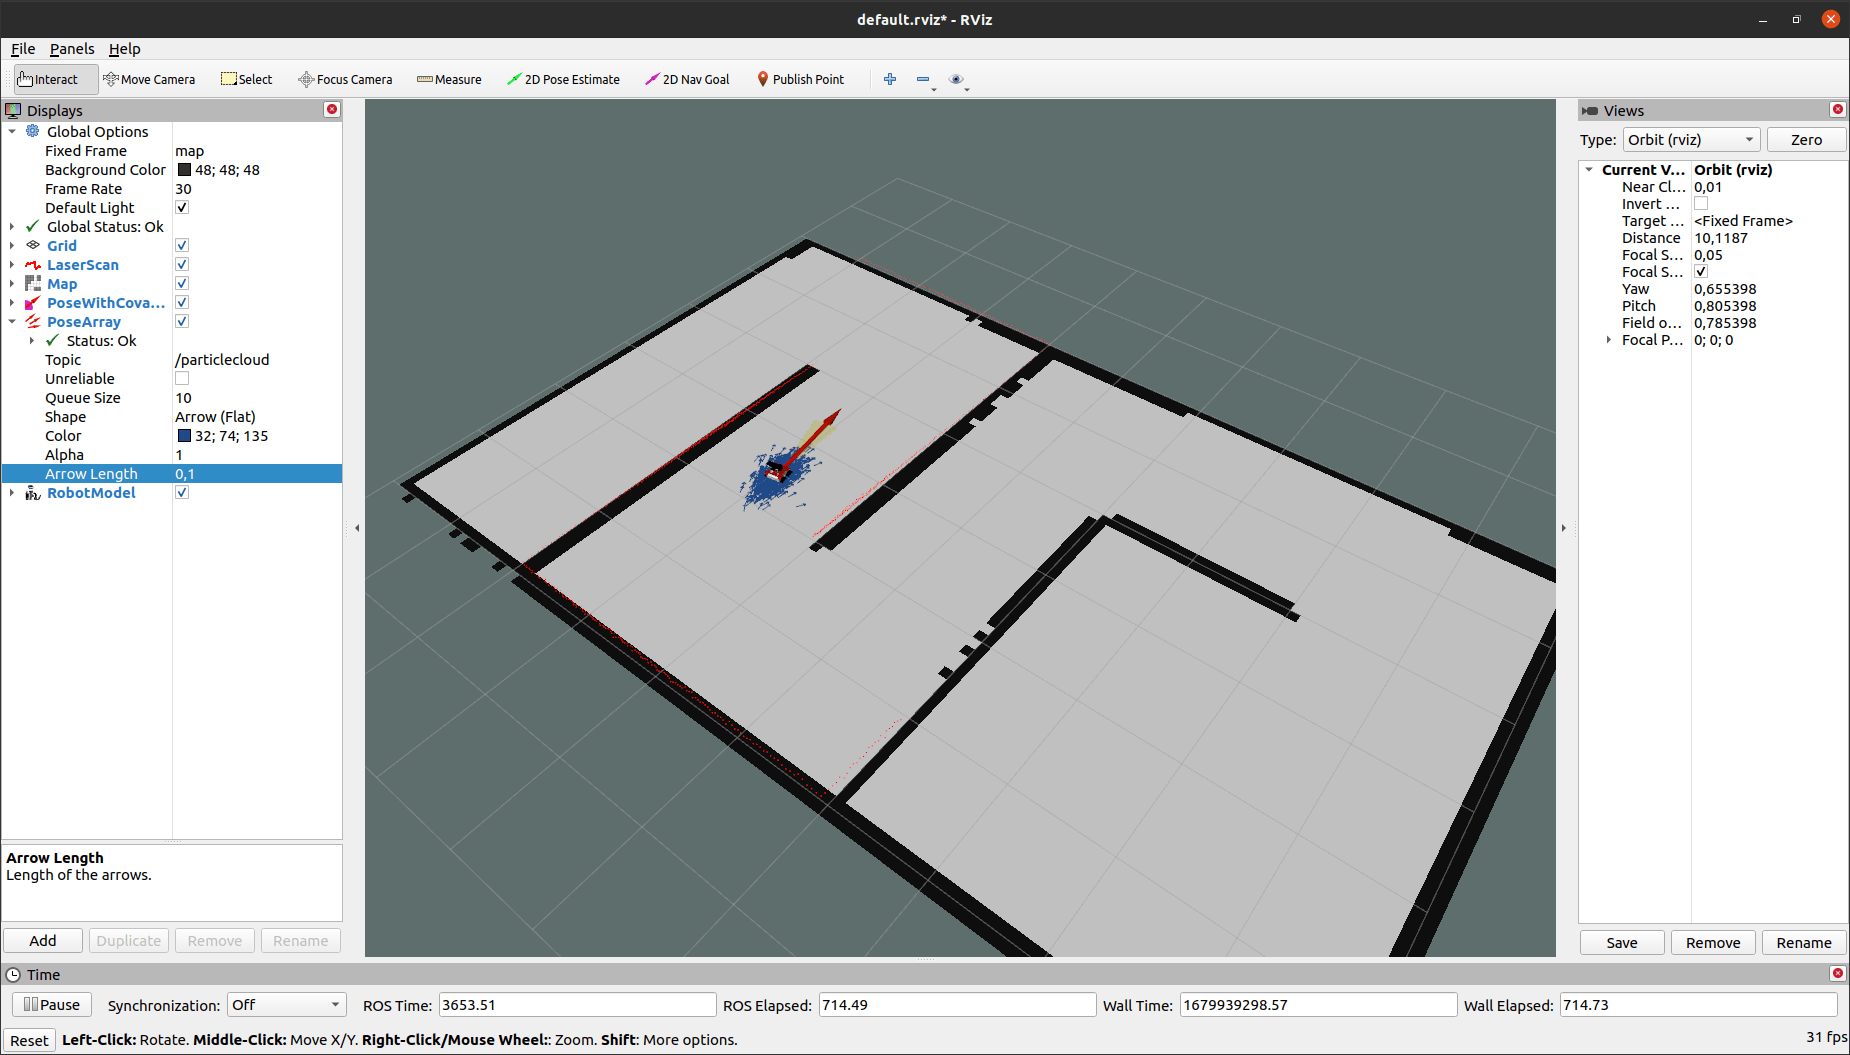Collapse the PoseArray display entry

tap(12, 322)
